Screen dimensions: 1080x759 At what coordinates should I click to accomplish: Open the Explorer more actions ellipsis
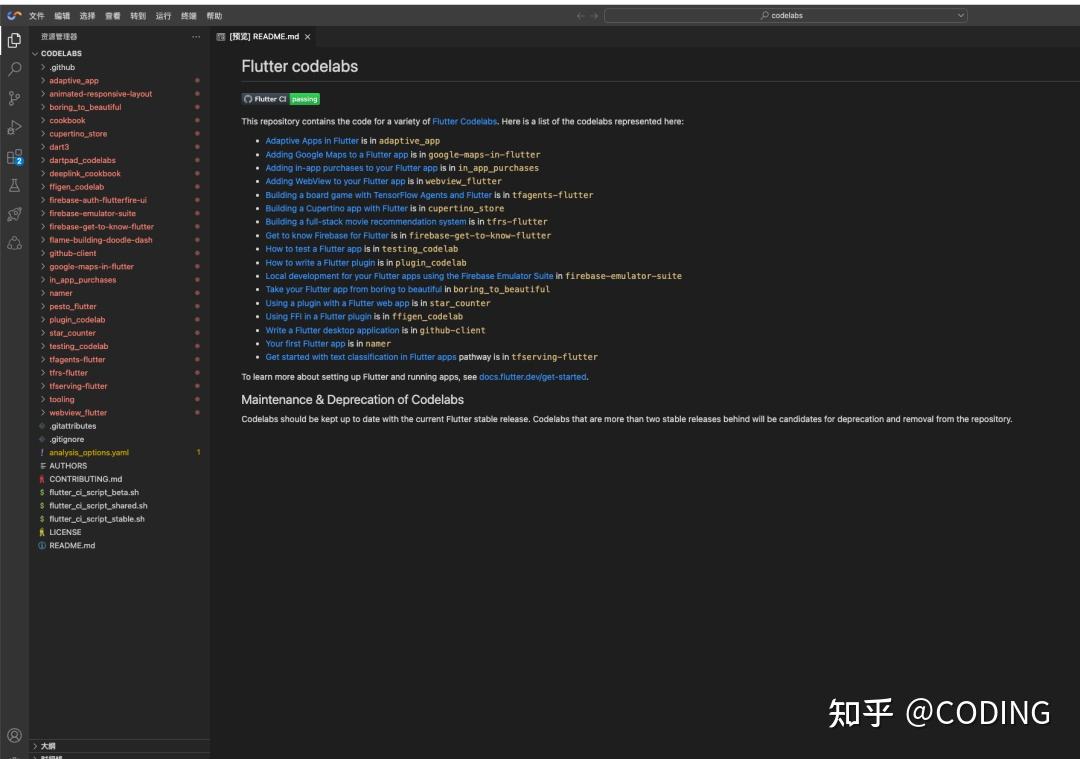pyautogui.click(x=196, y=36)
